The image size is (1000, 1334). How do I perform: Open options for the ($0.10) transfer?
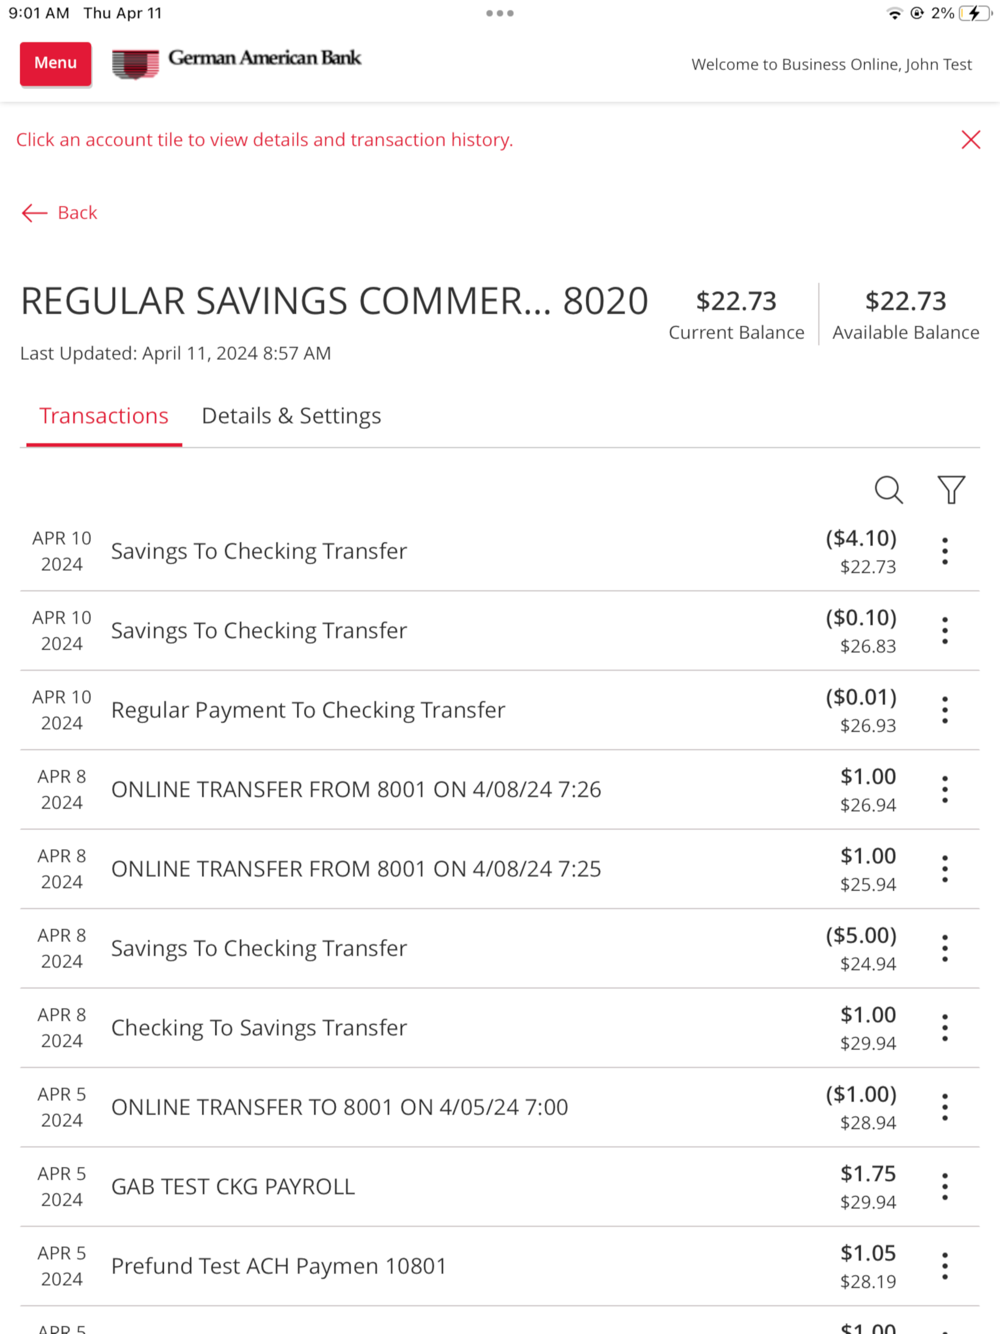click(945, 631)
